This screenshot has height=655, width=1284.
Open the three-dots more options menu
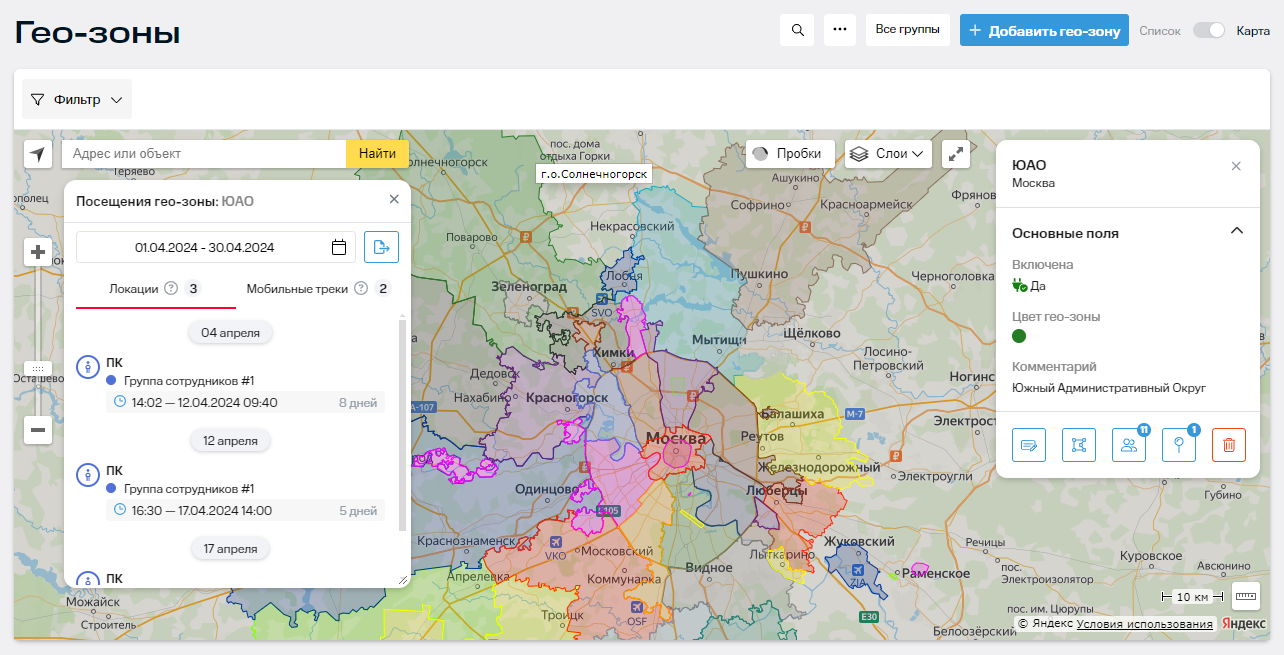(840, 30)
